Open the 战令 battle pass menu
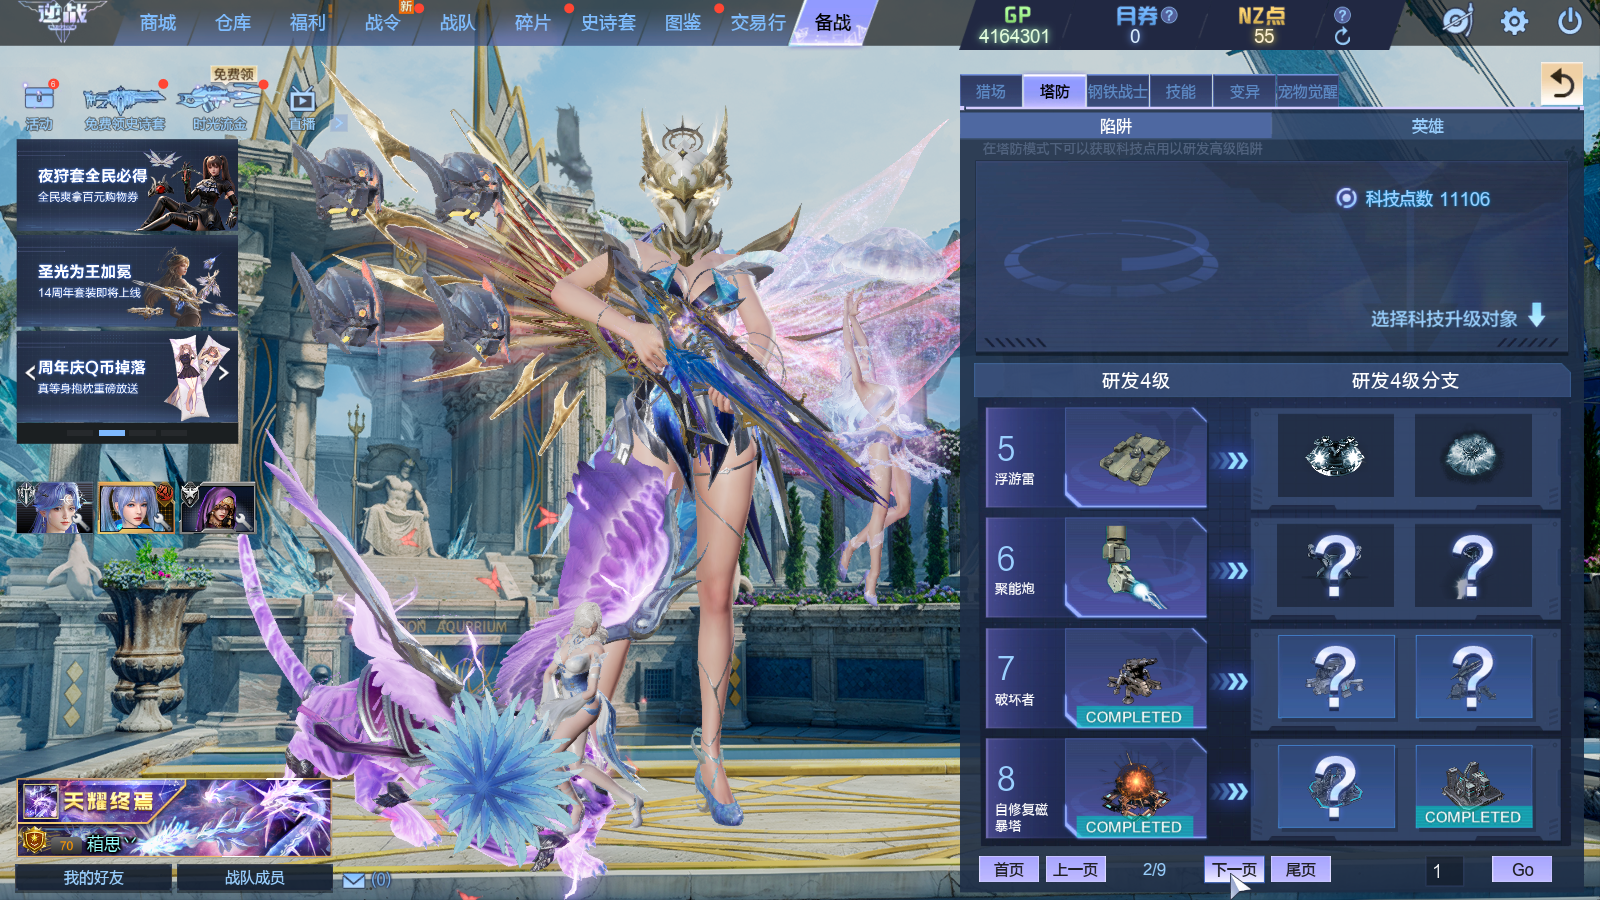1600x900 pixels. coord(383,23)
